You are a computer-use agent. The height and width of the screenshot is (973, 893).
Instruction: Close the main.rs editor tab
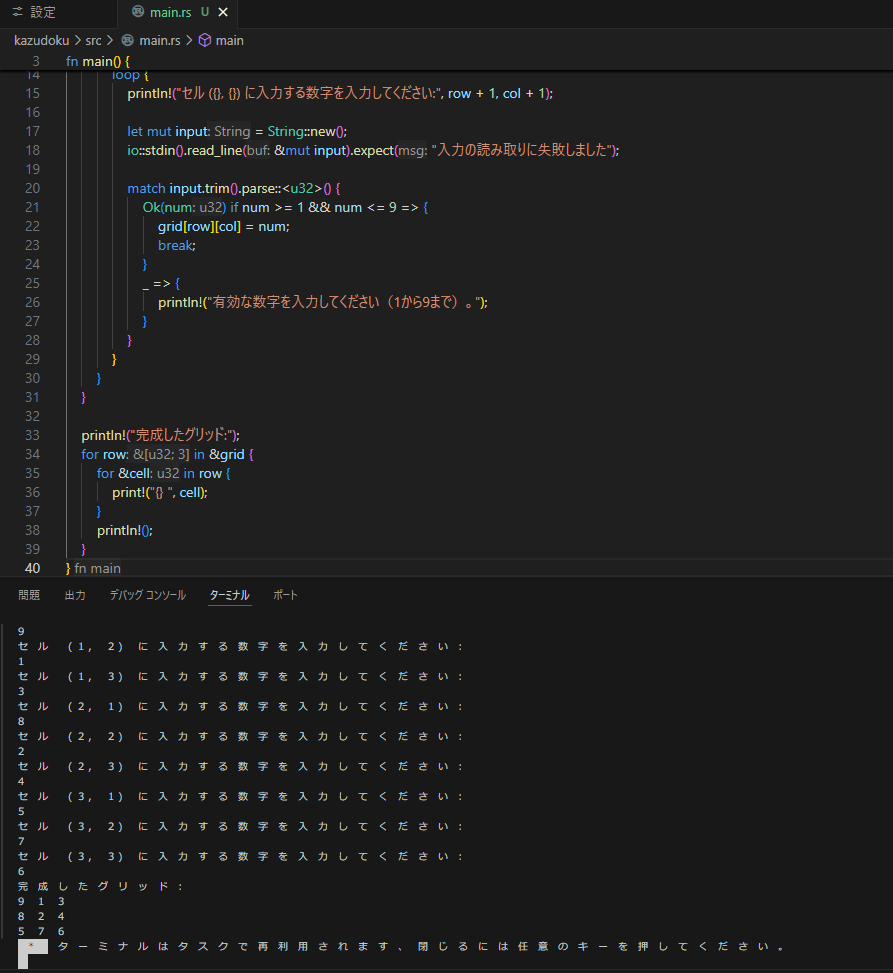pyautogui.click(x=223, y=12)
